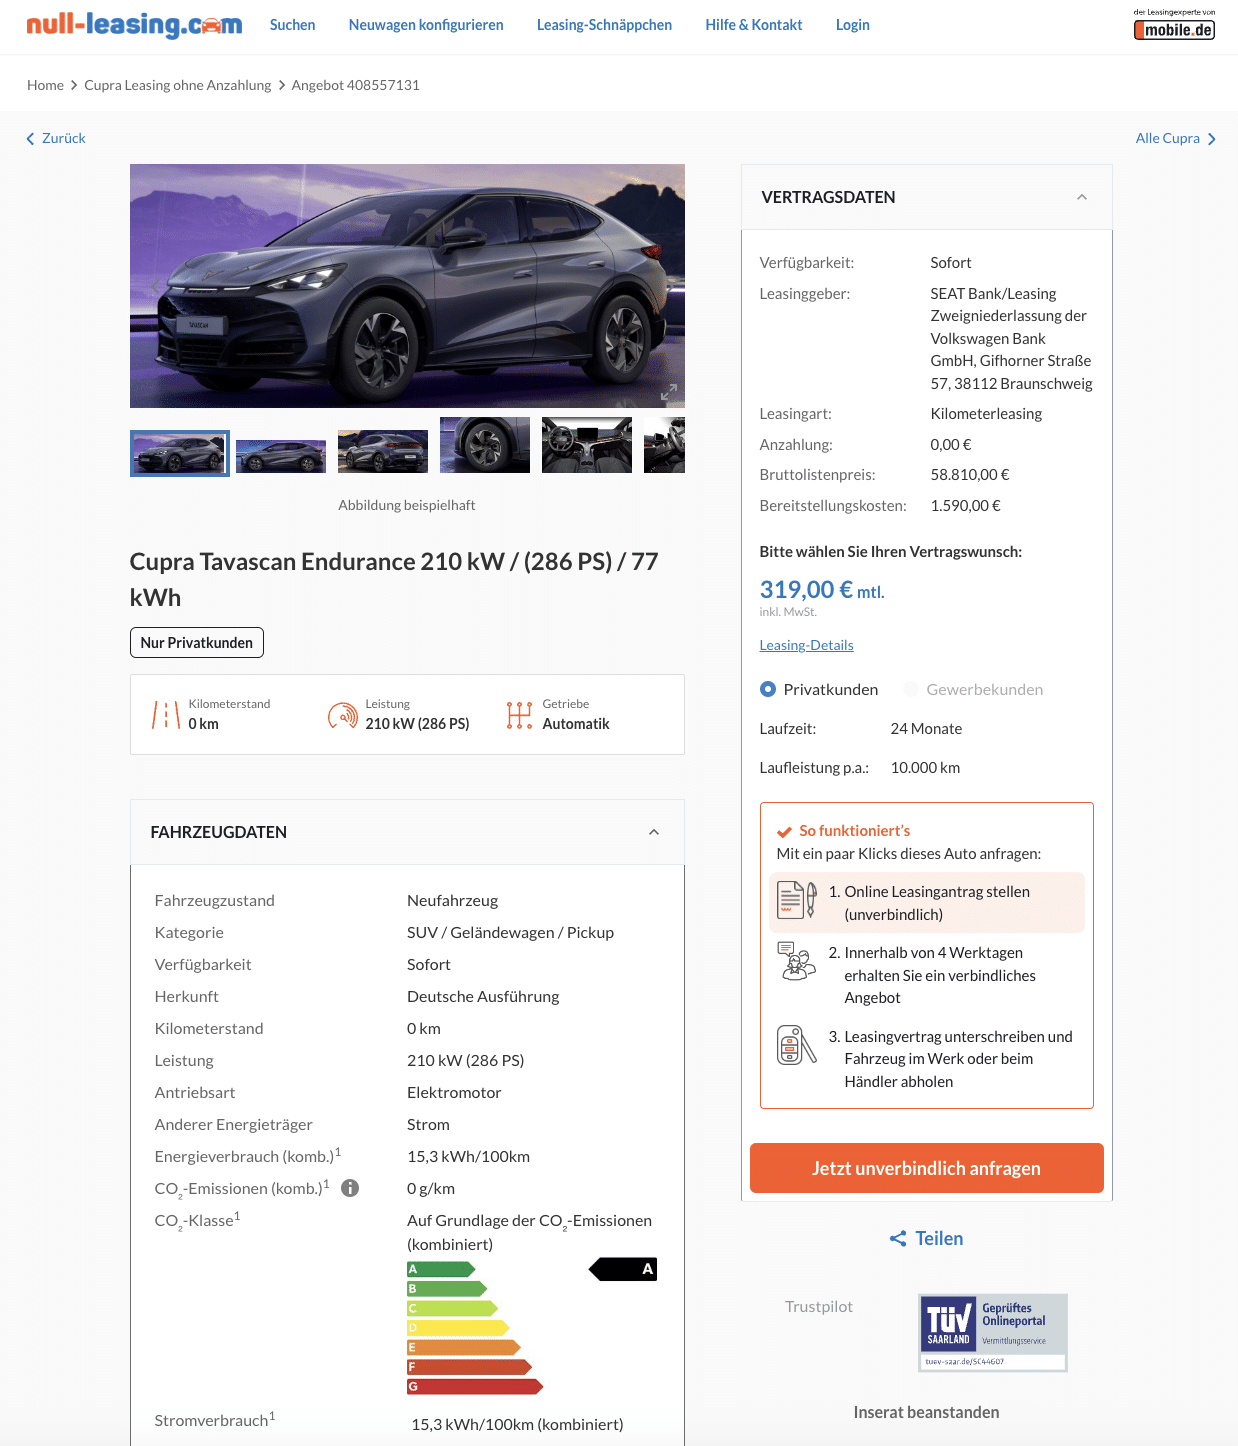Click the chevron after Alle Cupra

(1212, 139)
